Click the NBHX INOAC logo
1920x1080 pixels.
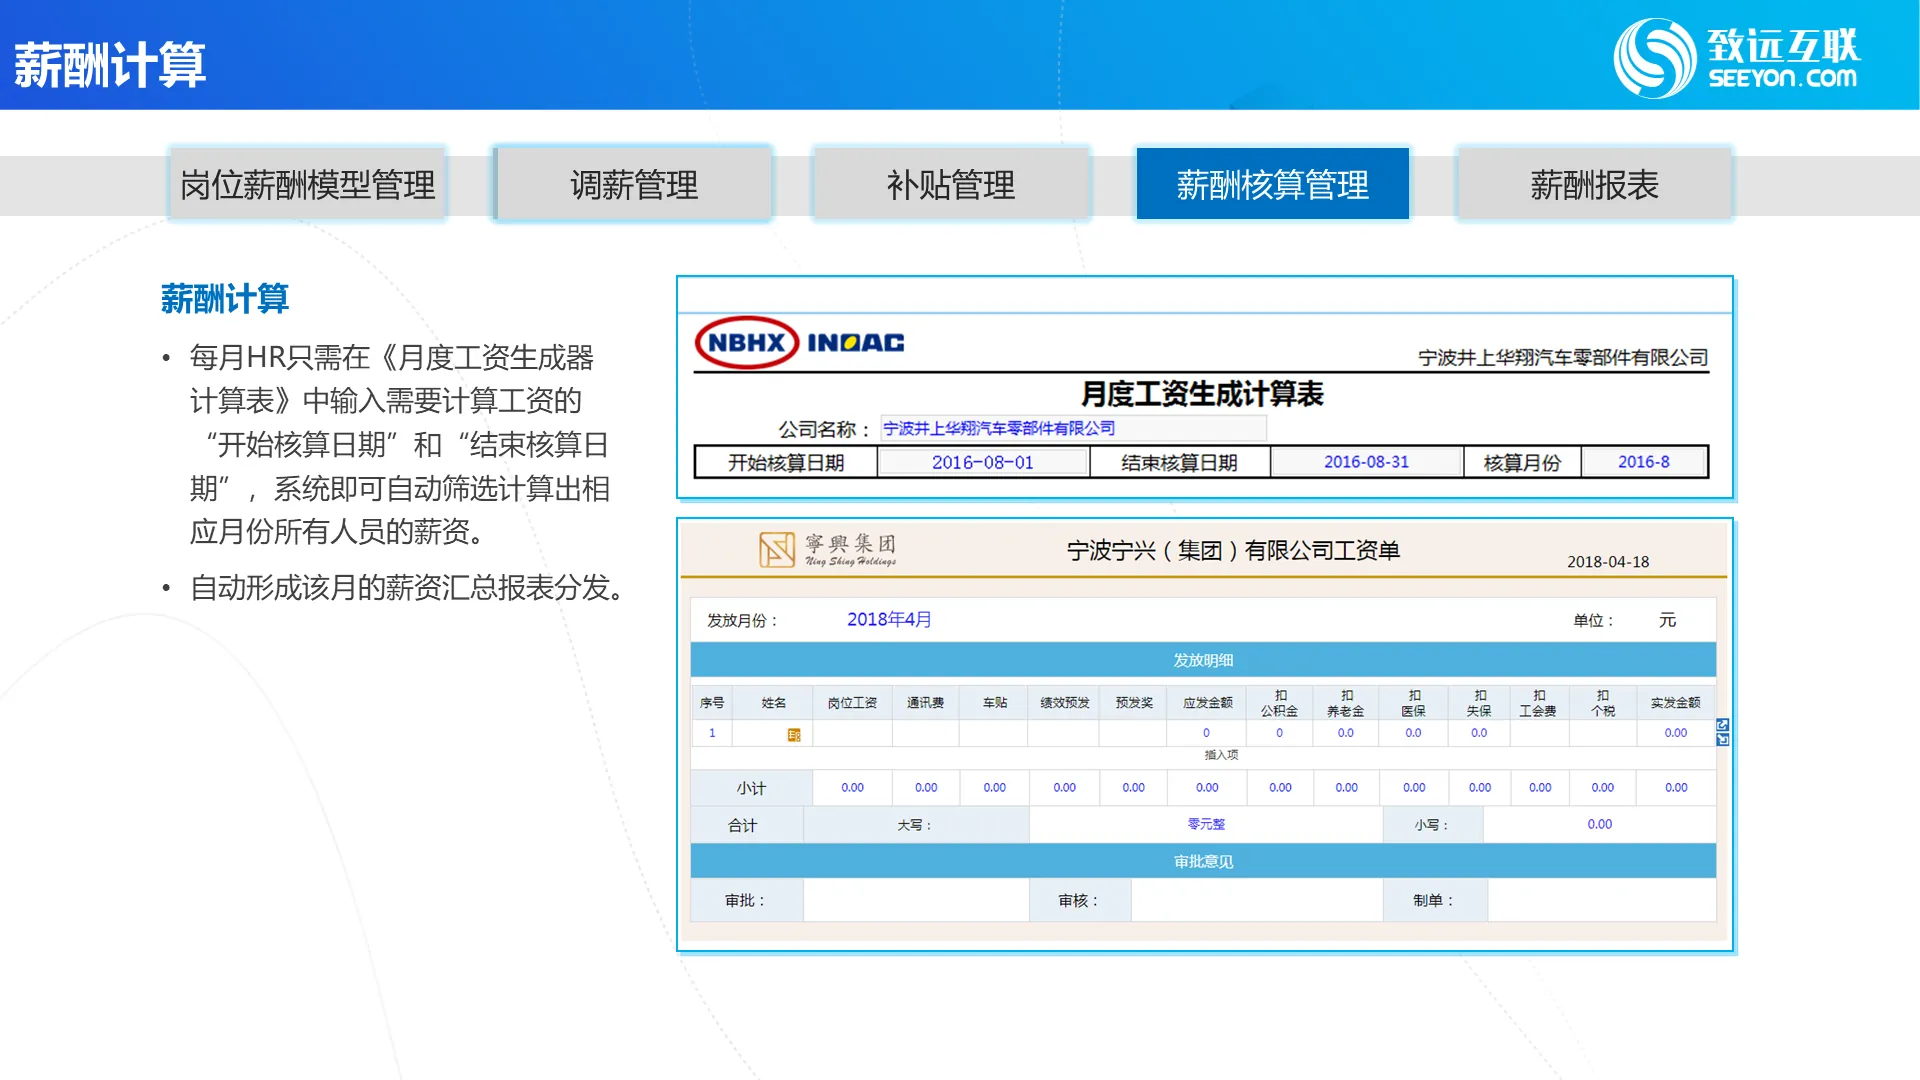(800, 343)
